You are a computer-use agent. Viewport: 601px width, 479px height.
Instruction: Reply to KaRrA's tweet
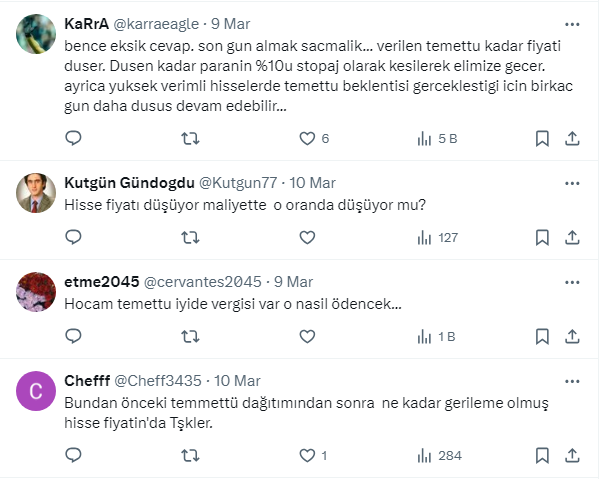click(73, 138)
